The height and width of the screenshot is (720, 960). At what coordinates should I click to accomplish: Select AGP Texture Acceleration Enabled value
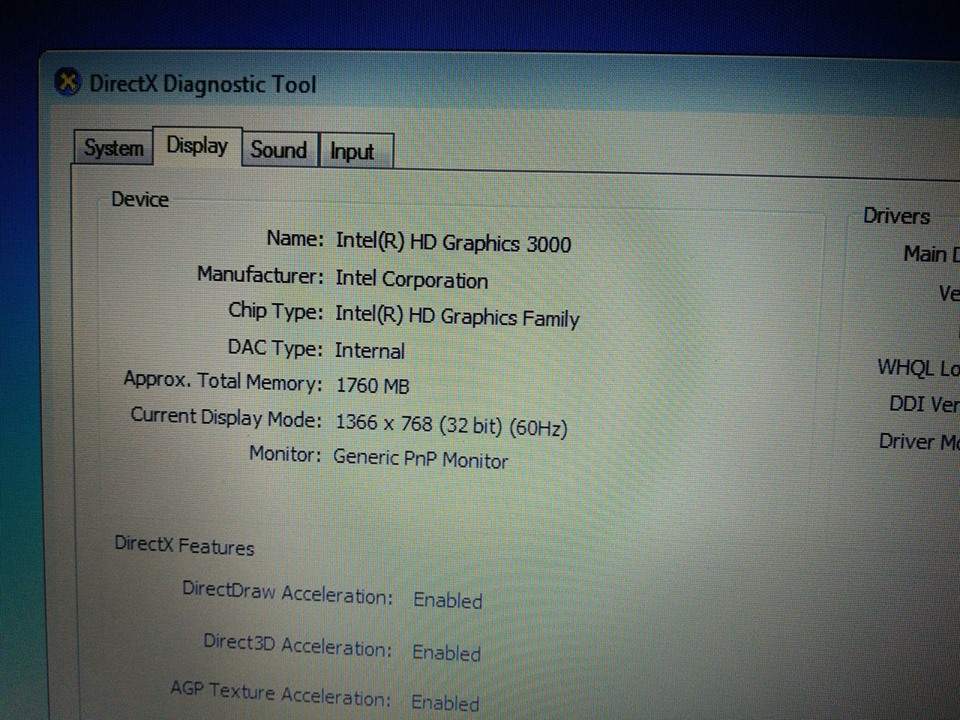tap(444, 702)
